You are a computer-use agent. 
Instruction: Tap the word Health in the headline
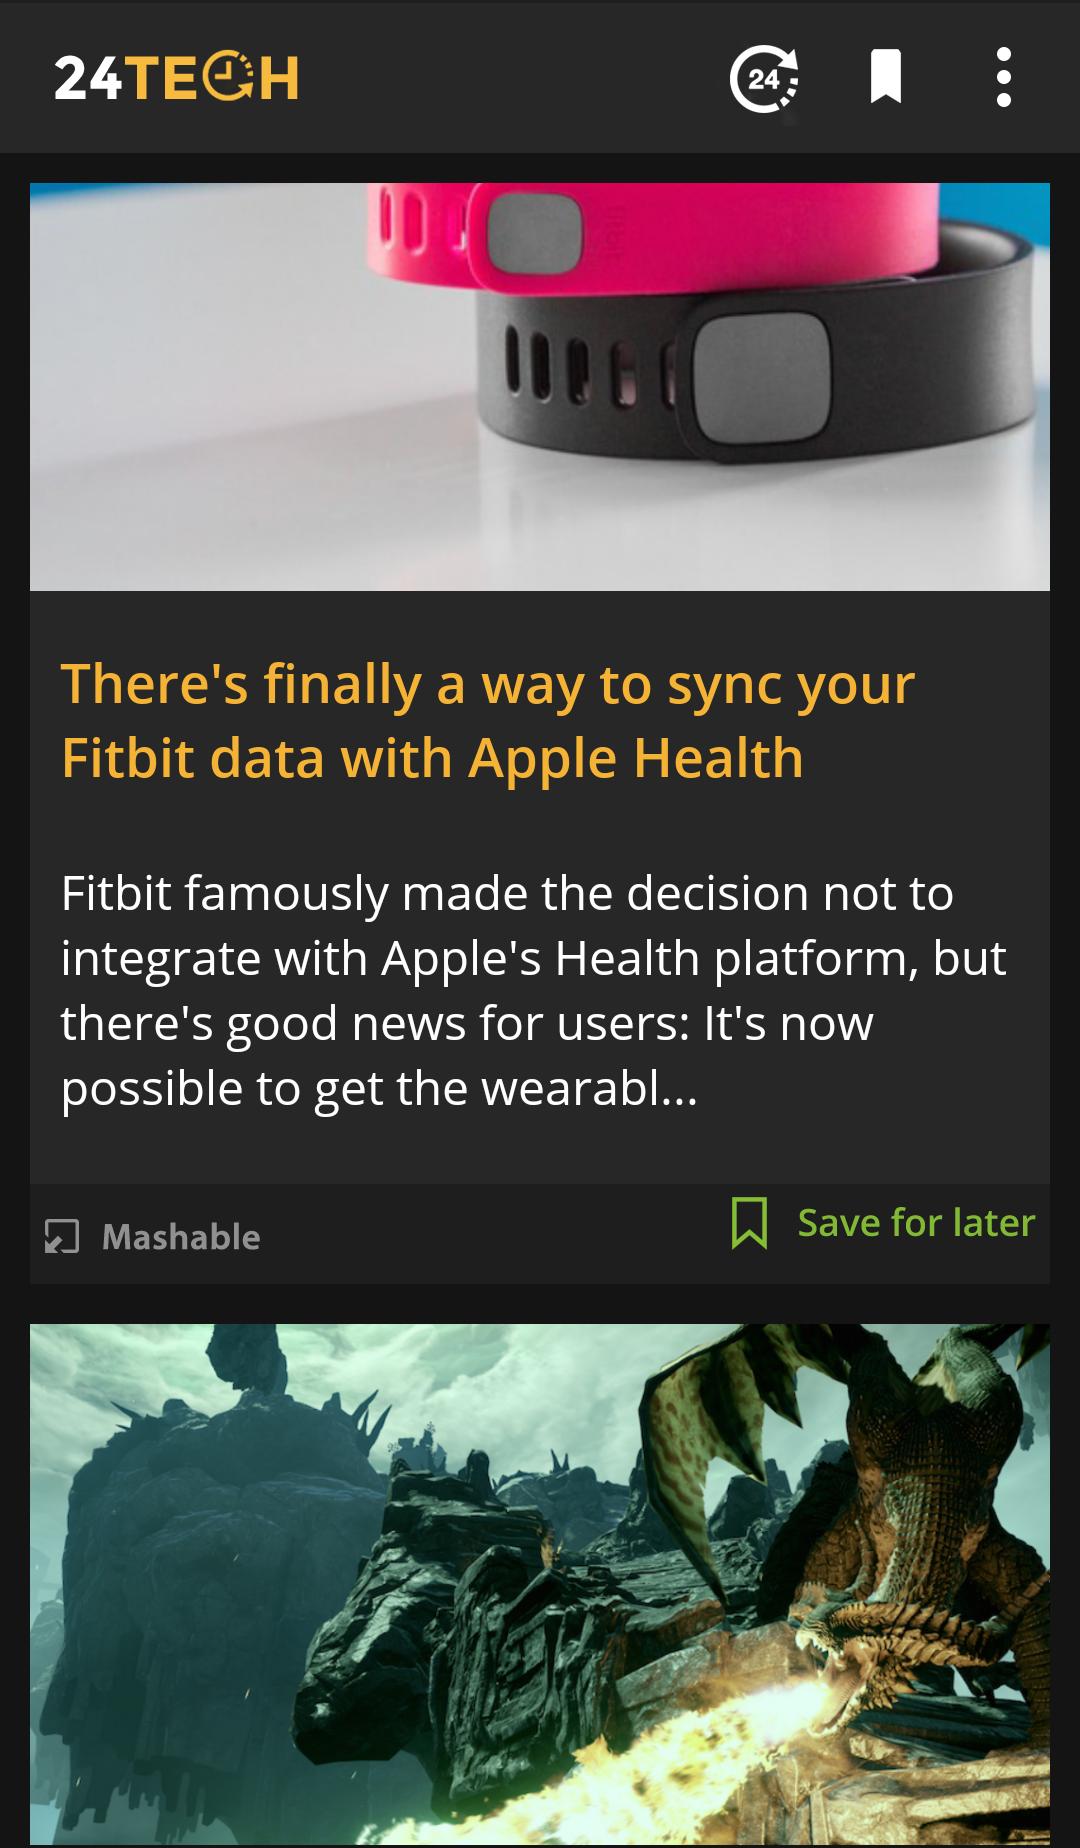click(x=718, y=758)
